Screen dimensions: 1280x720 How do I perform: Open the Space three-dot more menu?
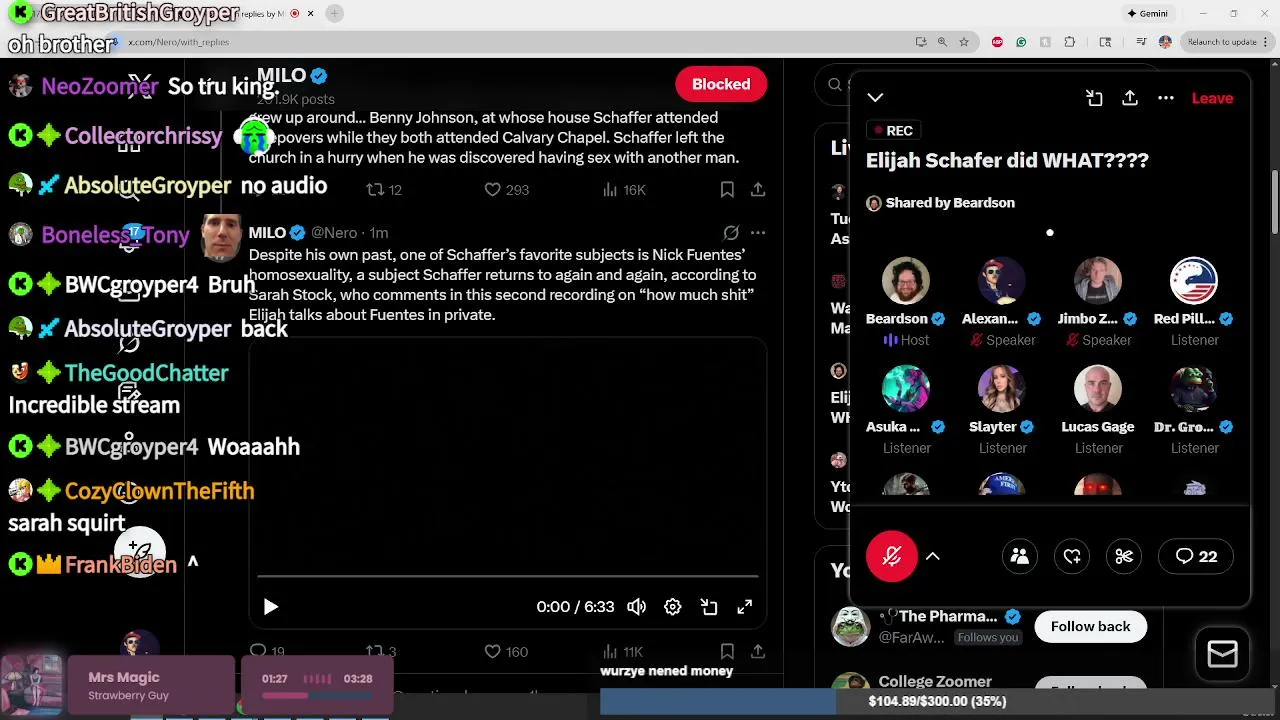(1166, 98)
